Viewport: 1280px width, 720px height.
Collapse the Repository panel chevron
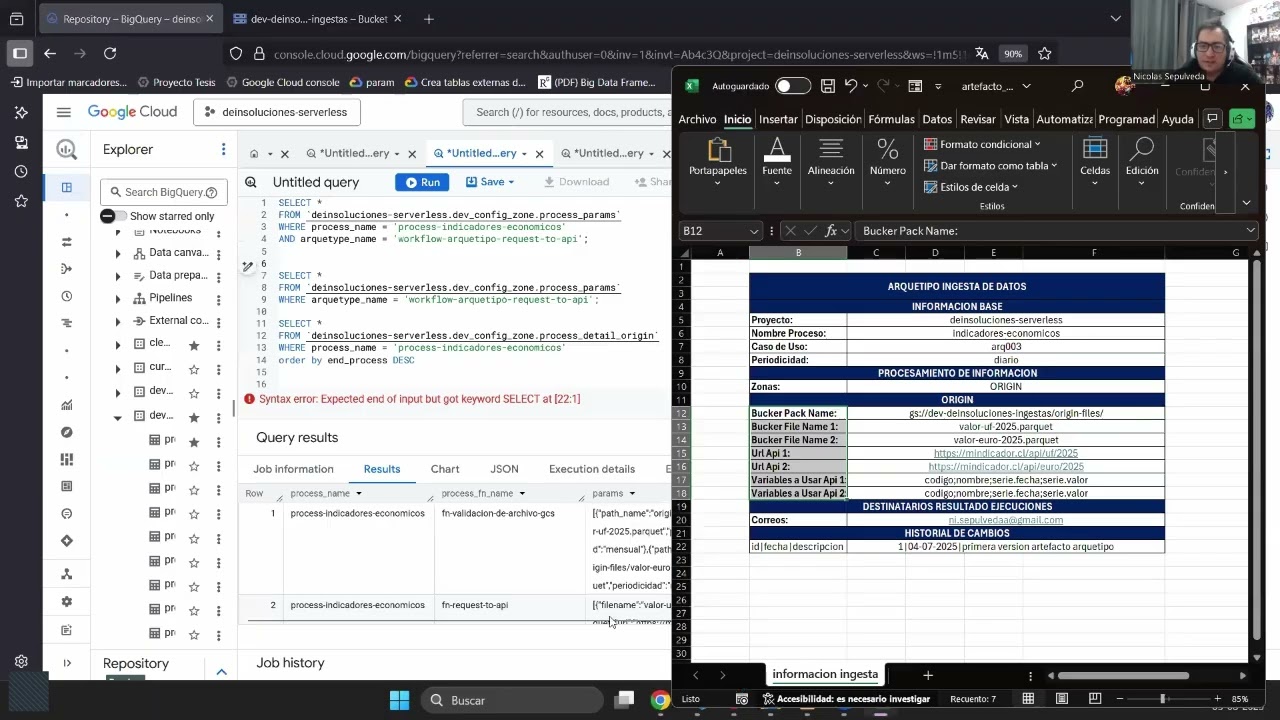click(x=221, y=671)
